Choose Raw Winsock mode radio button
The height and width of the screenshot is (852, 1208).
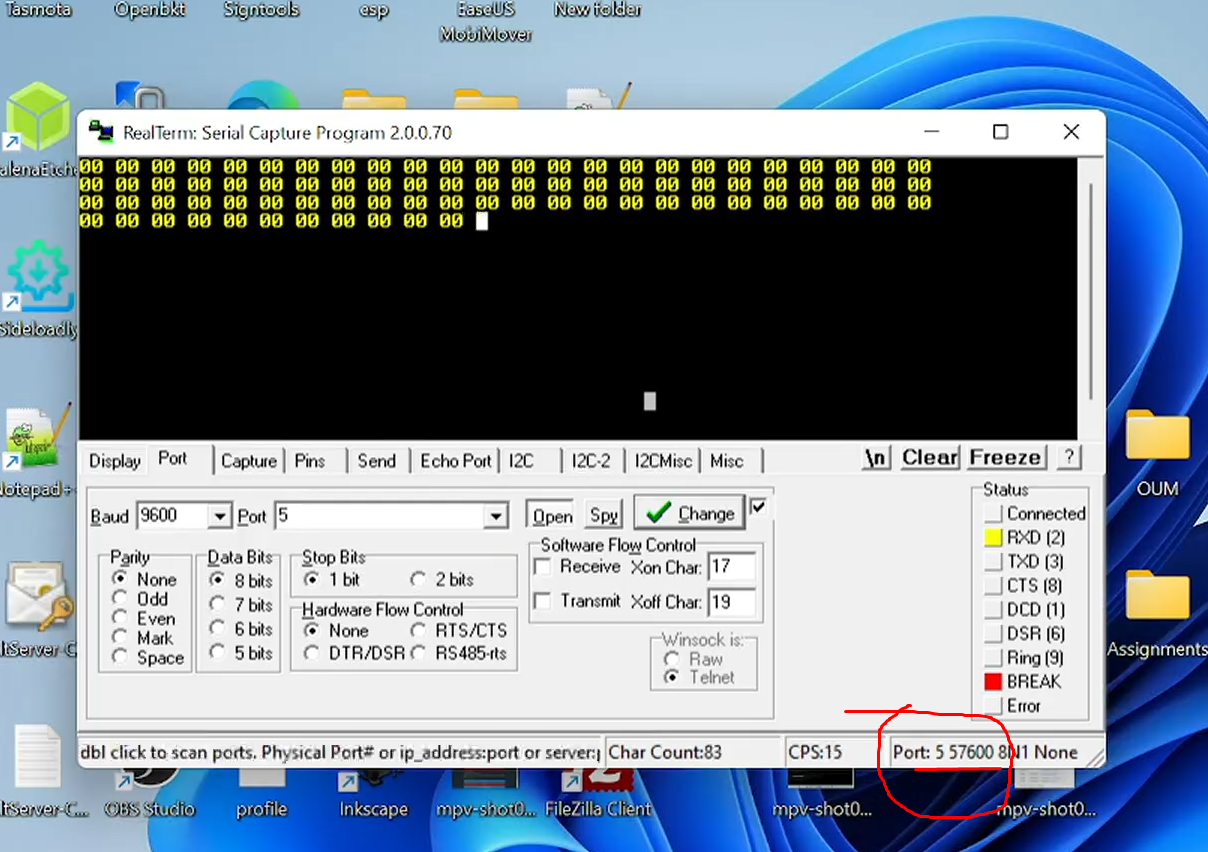pyautogui.click(x=671, y=659)
